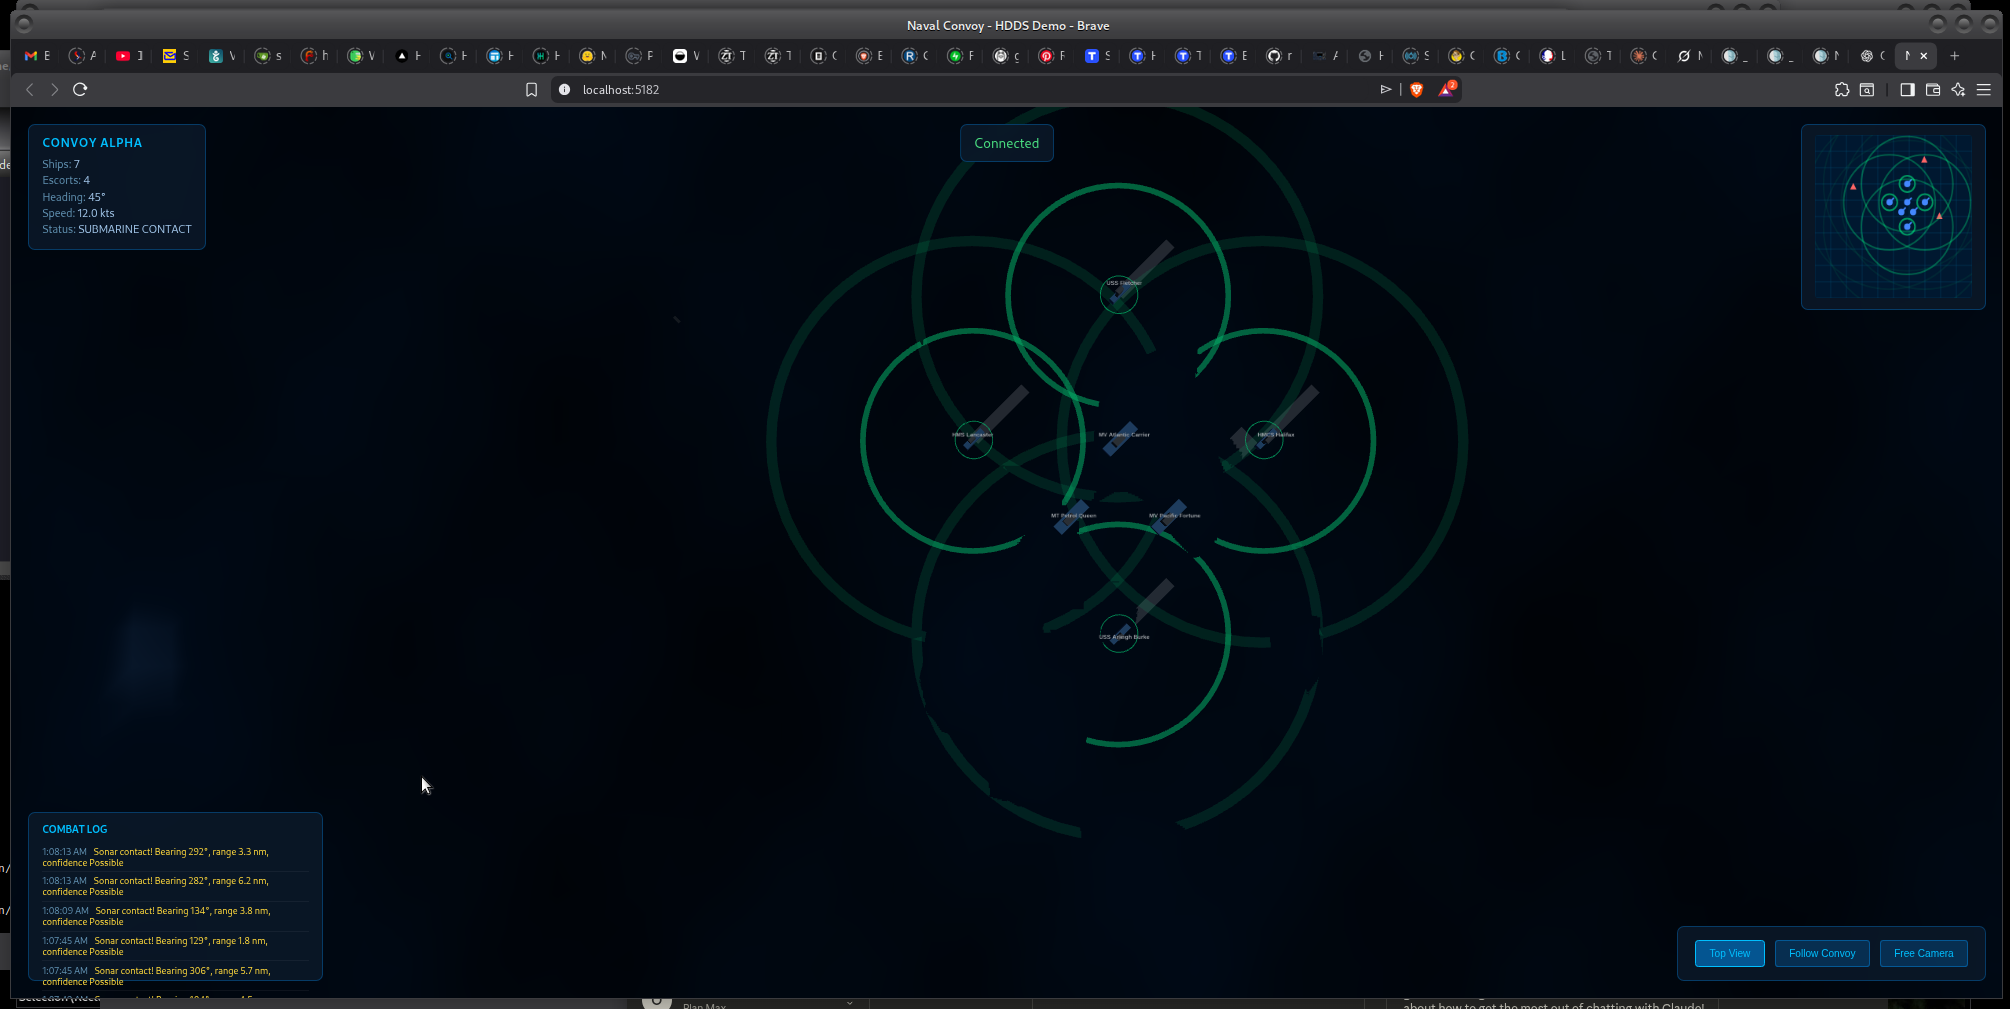Click the Brave Rewards triangle icon
Viewport: 2010px width, 1009px height.
[x=1445, y=89]
